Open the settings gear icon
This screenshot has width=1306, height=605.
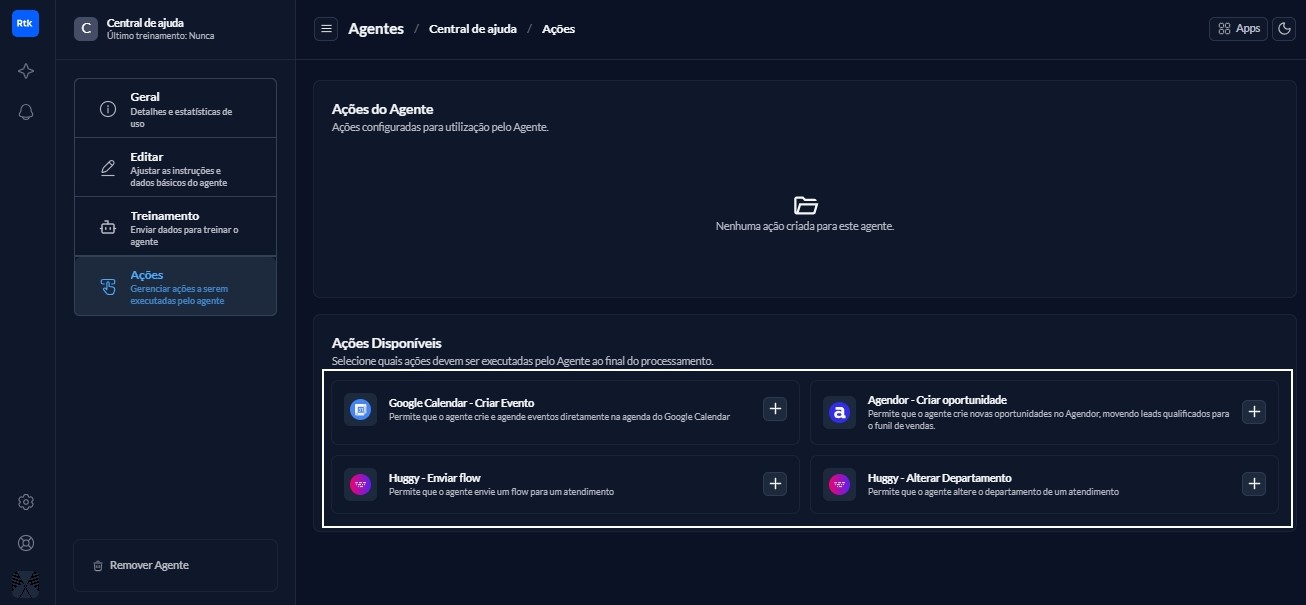coord(26,502)
